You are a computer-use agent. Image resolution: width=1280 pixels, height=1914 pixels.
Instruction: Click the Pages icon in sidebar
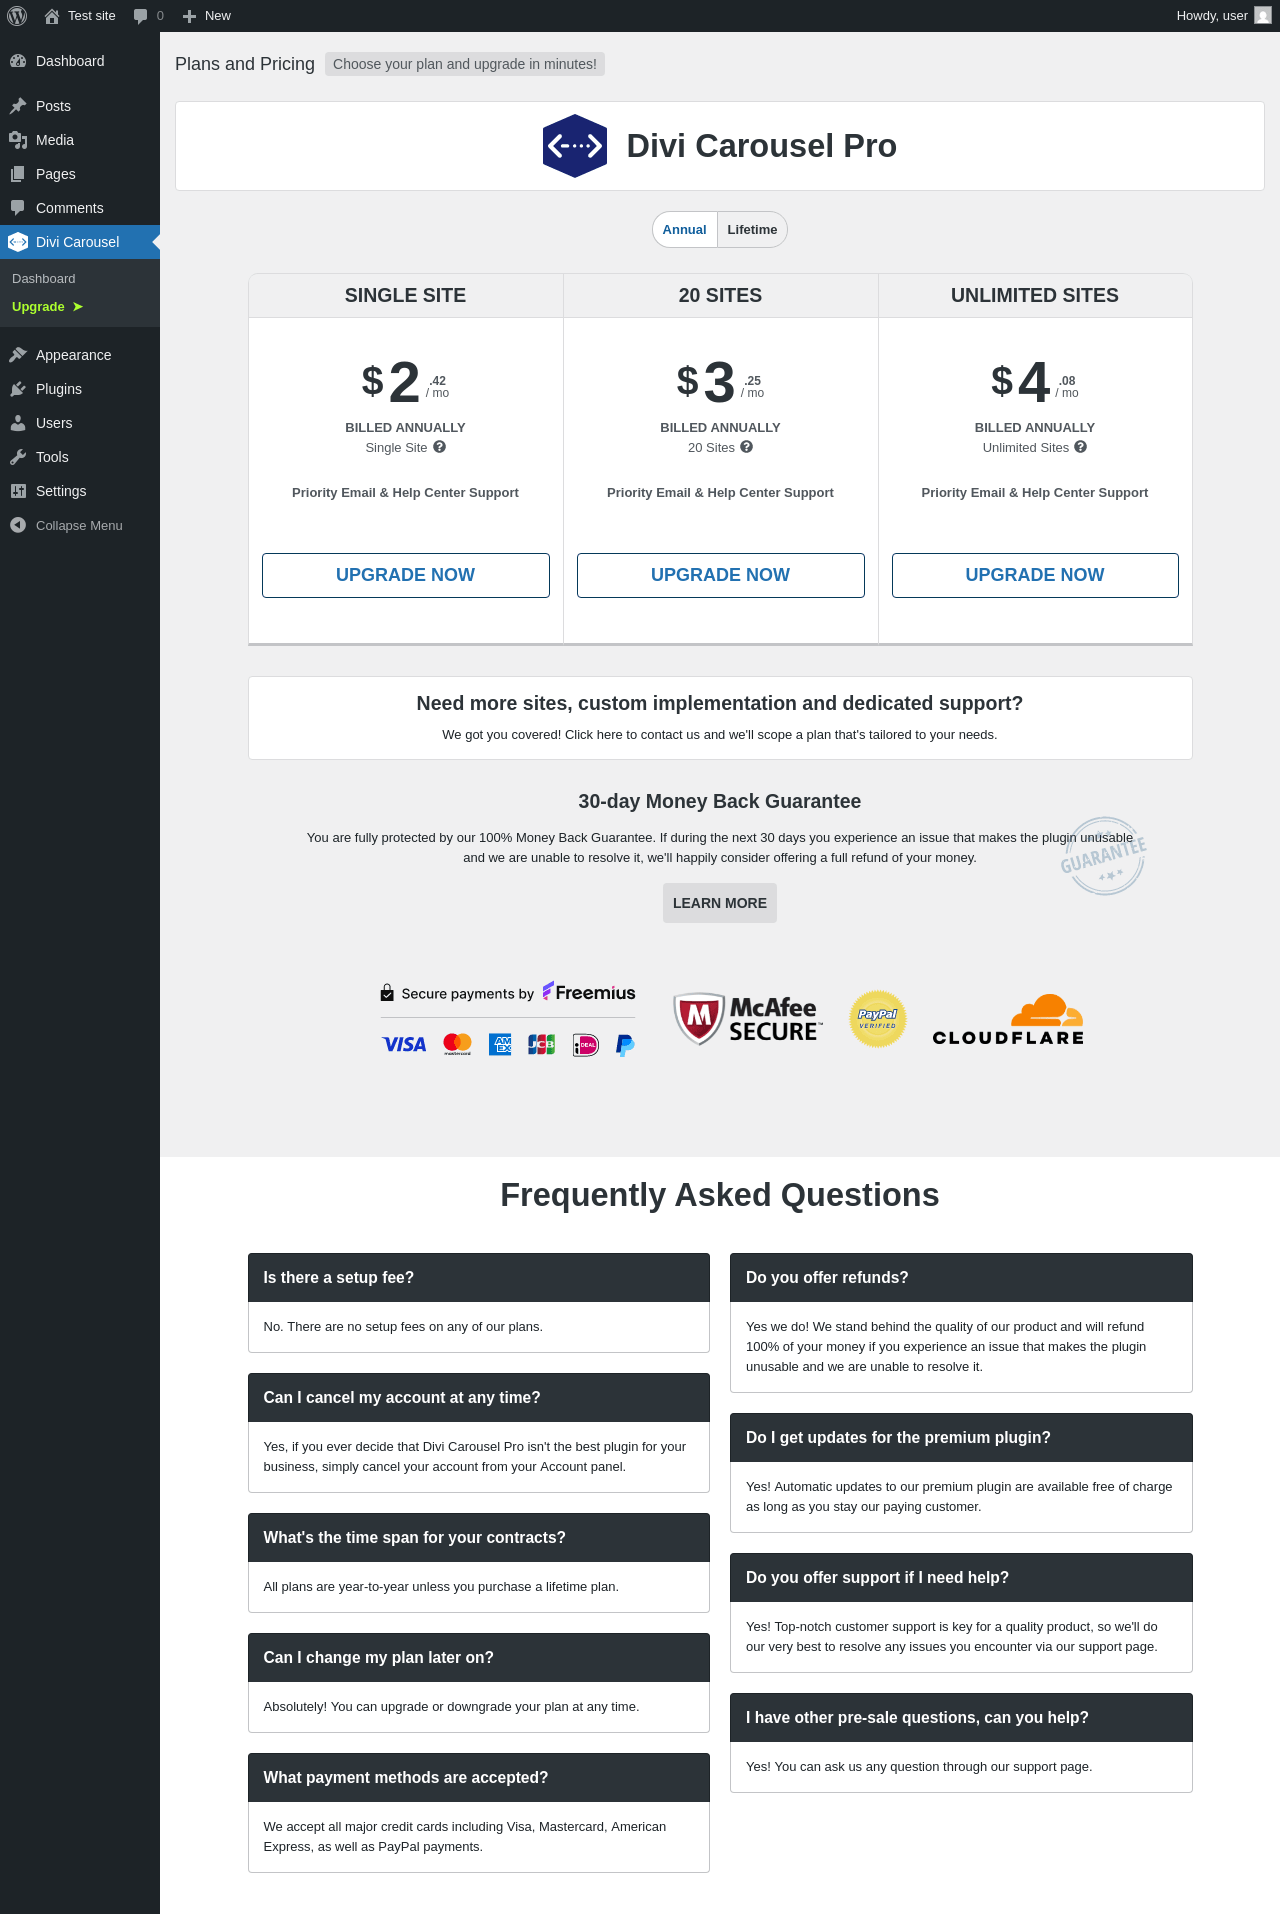(18, 174)
